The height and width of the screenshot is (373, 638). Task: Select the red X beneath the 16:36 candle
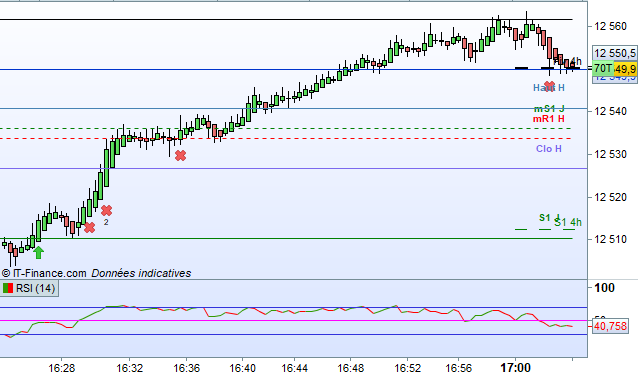pyautogui.click(x=180, y=155)
